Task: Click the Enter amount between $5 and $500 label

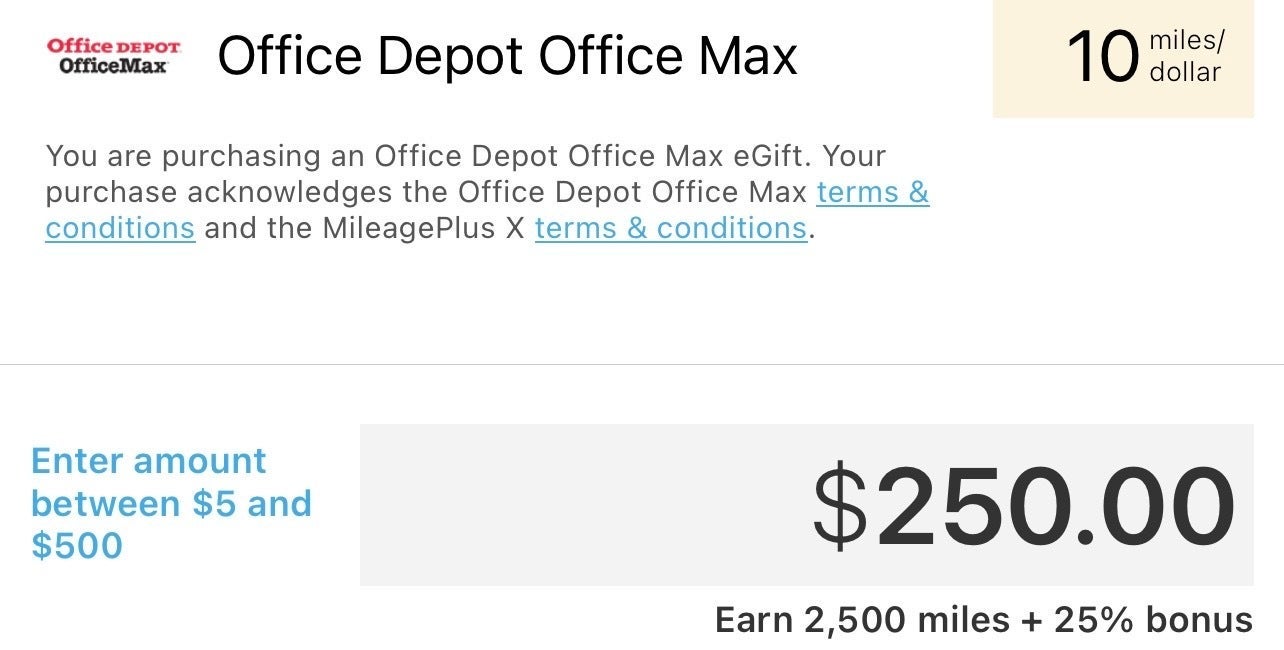Action: coord(170,503)
